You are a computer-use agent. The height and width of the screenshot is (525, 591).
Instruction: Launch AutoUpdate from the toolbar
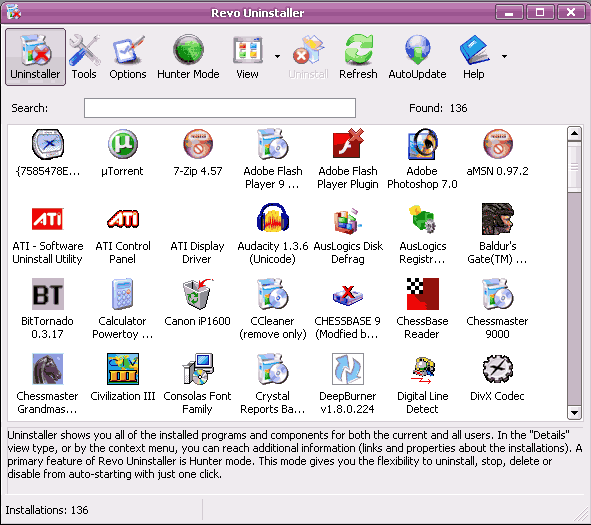tap(417, 57)
